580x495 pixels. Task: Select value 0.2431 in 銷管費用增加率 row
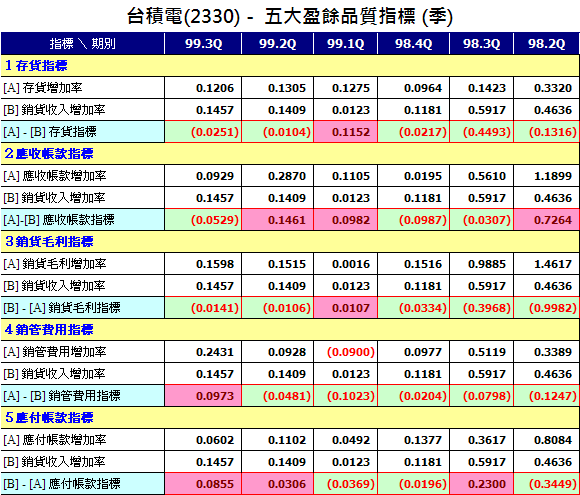215,352
